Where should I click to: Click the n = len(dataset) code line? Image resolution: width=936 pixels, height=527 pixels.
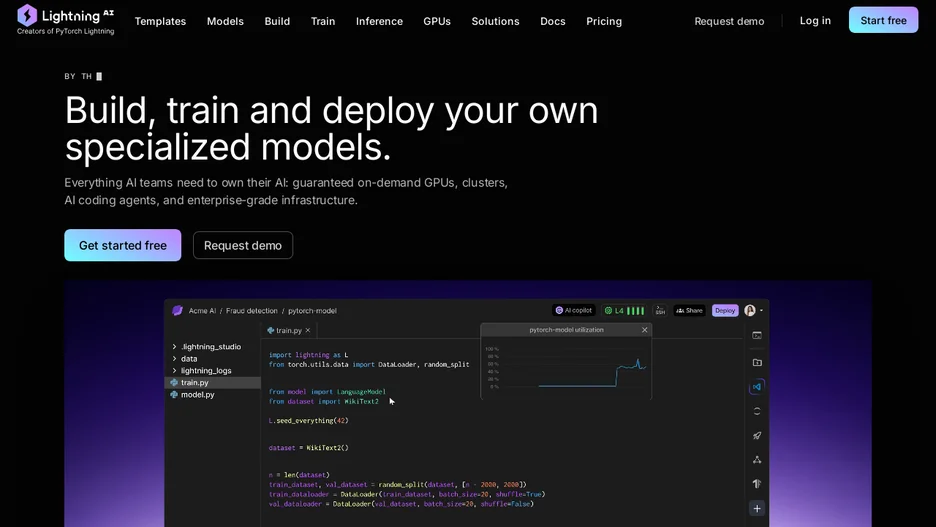pyautogui.click(x=299, y=475)
